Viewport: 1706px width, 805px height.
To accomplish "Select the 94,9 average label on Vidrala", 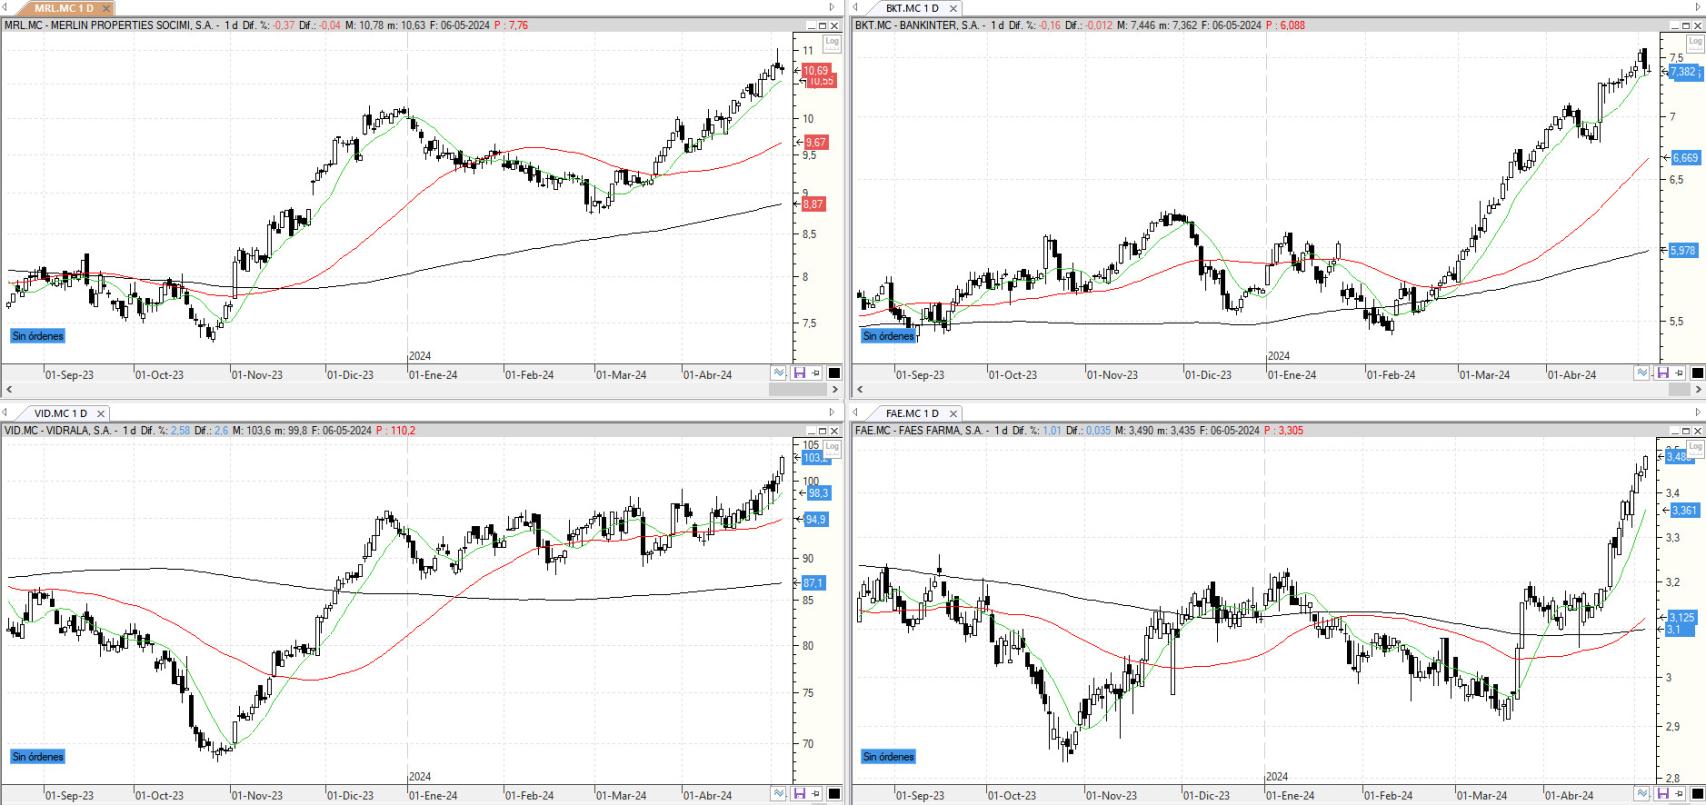I will point(816,520).
